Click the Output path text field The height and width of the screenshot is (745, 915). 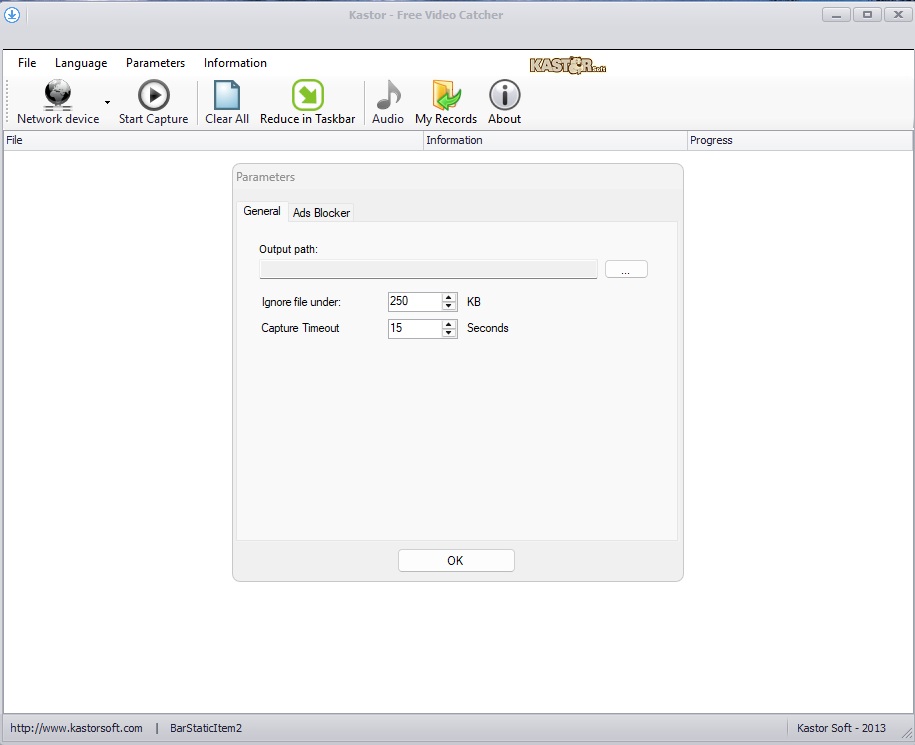(x=428, y=270)
